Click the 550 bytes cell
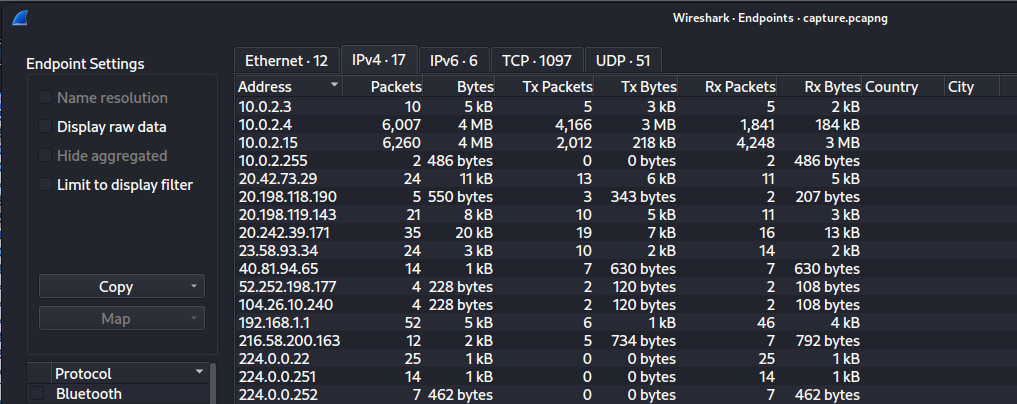The image size is (1017, 404). tap(460, 196)
